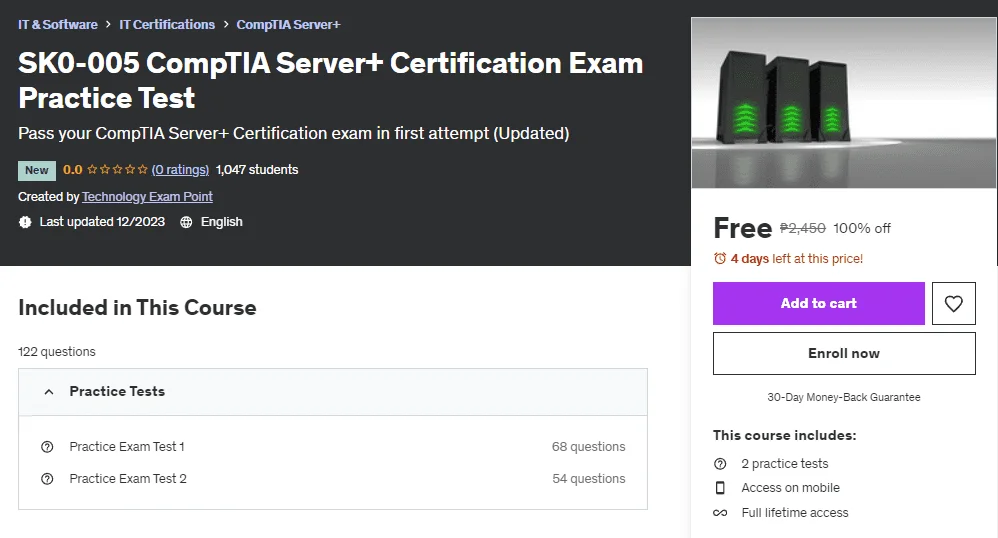
Task: Click Last updated 12/2023 text
Action: [102, 222]
